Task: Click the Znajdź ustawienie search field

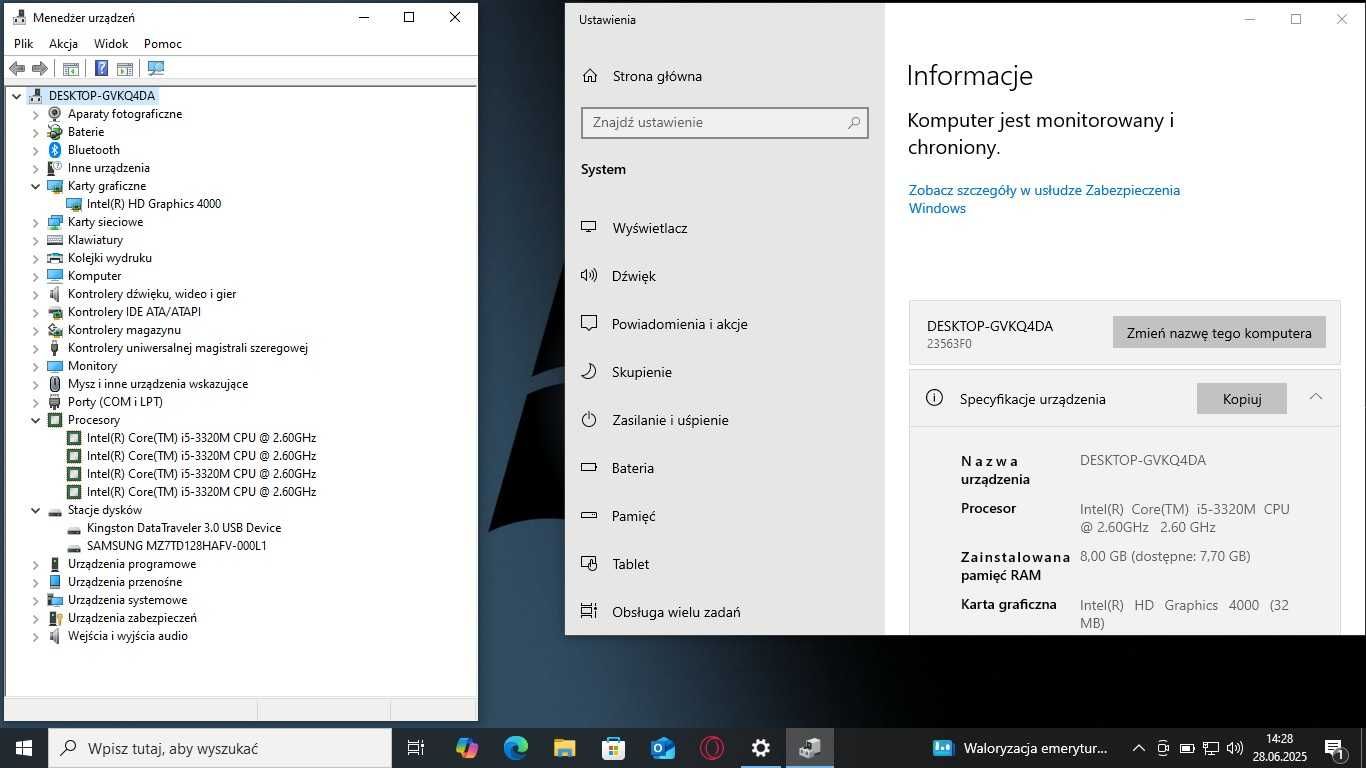Action: (x=725, y=123)
